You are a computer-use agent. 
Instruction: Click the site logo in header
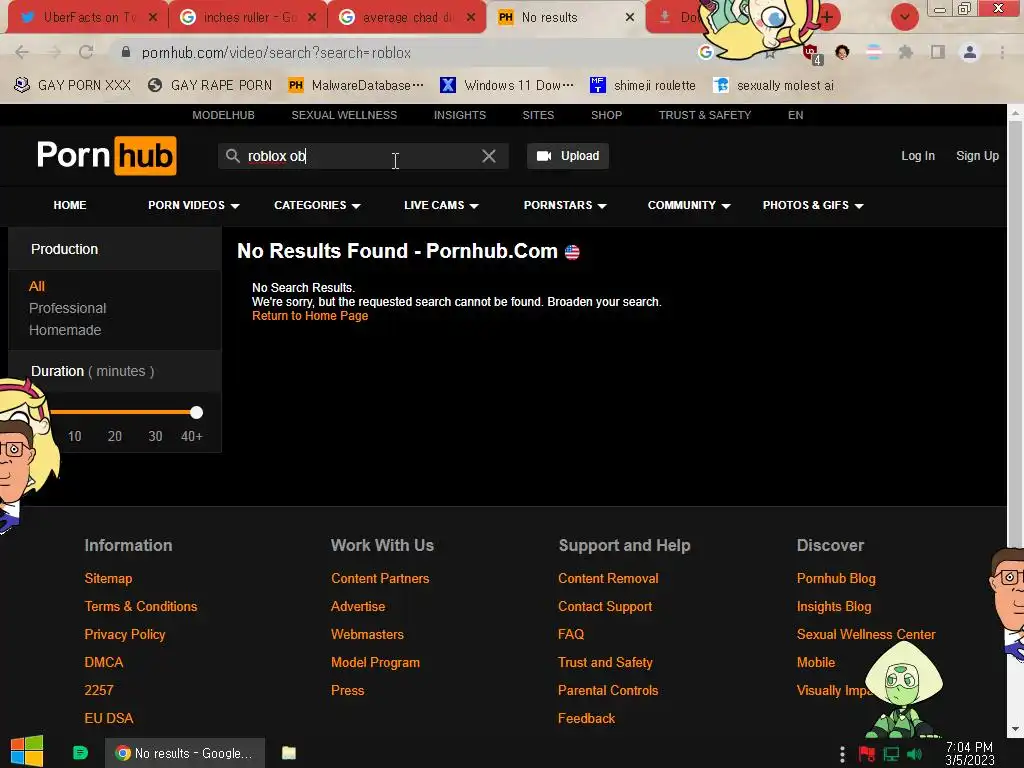point(106,155)
